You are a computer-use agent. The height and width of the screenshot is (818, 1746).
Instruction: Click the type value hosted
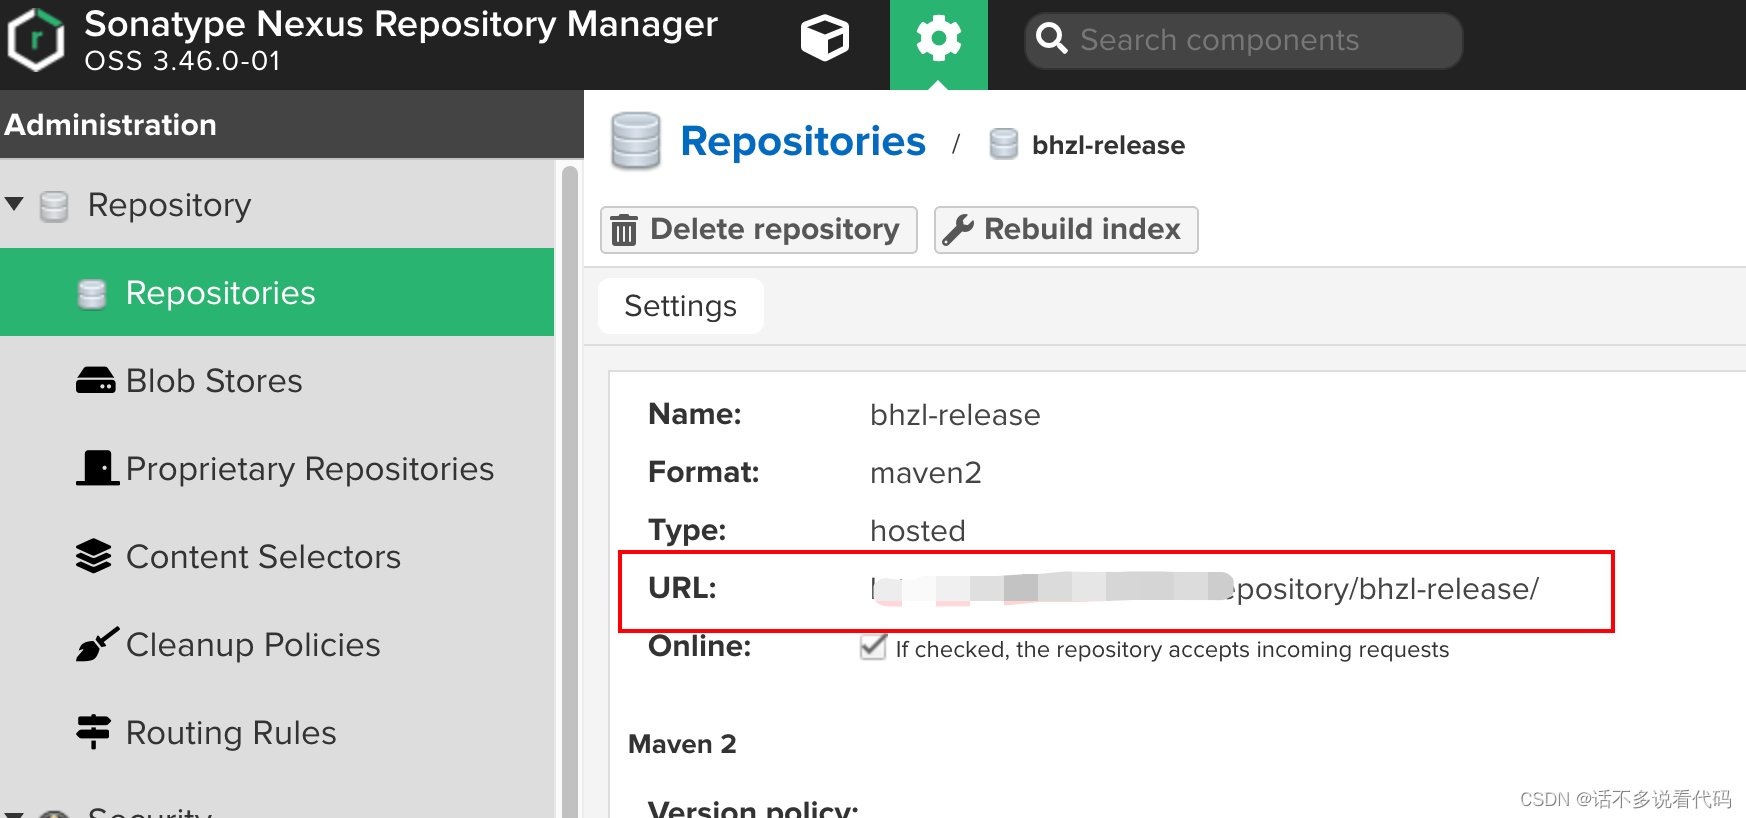point(918,531)
